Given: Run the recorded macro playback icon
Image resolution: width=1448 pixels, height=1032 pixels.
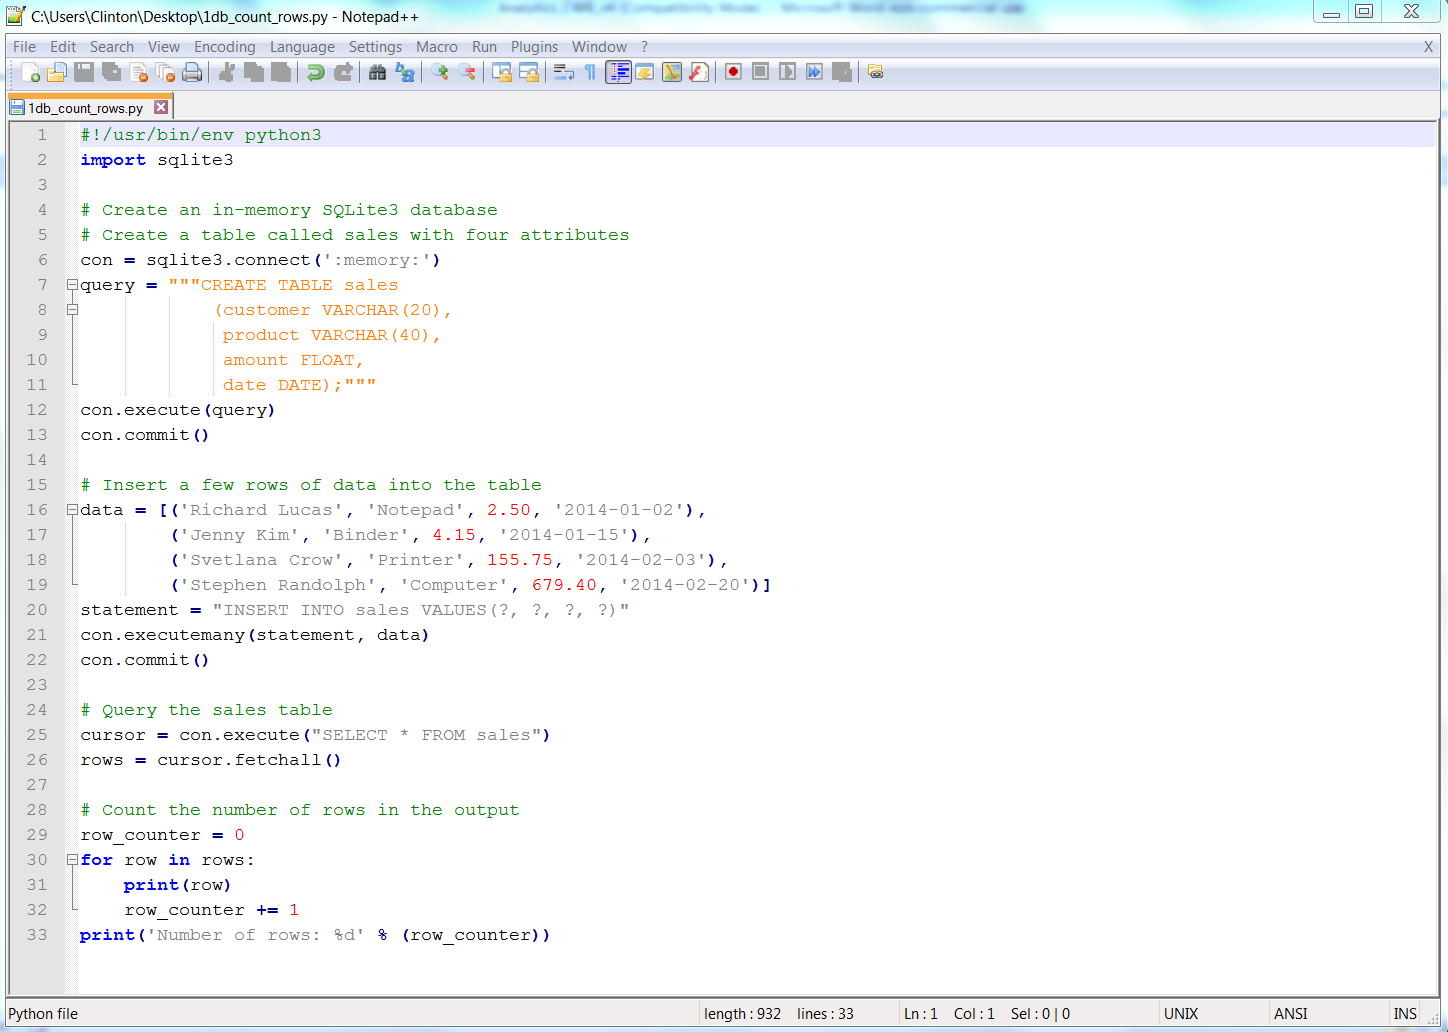Looking at the screenshot, I should [787, 71].
